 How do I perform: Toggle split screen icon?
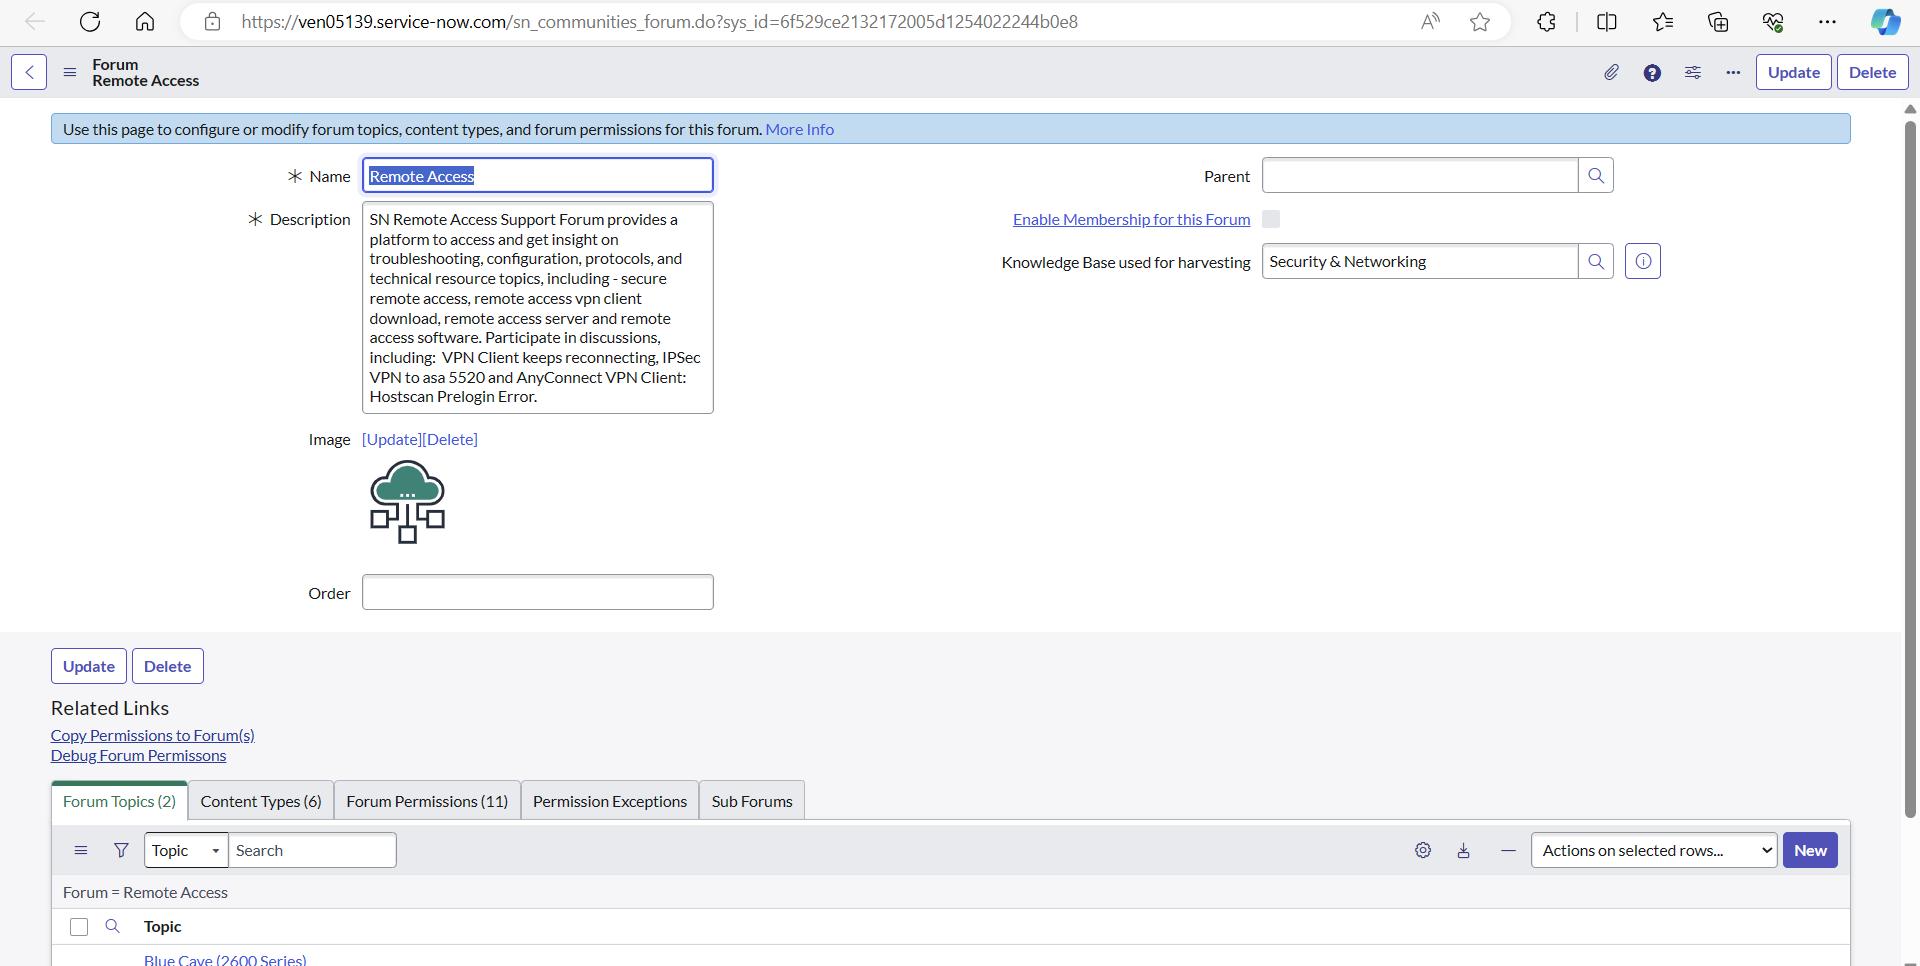[x=1607, y=21]
